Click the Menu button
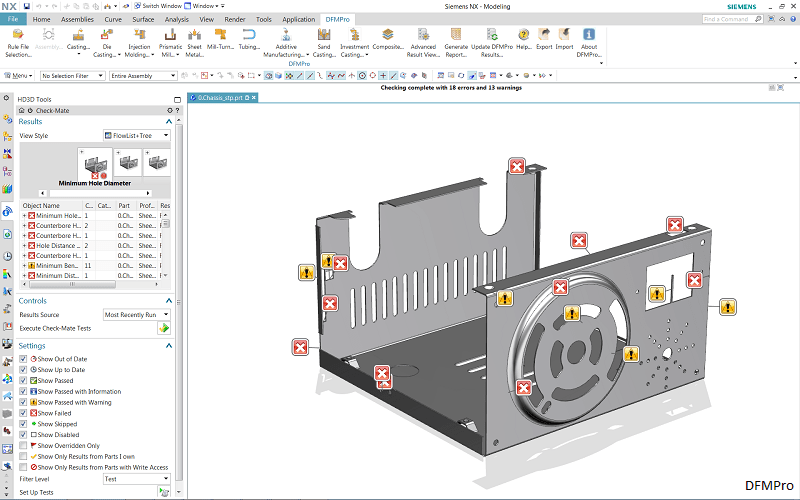The height and width of the screenshot is (500, 800). click(18, 76)
